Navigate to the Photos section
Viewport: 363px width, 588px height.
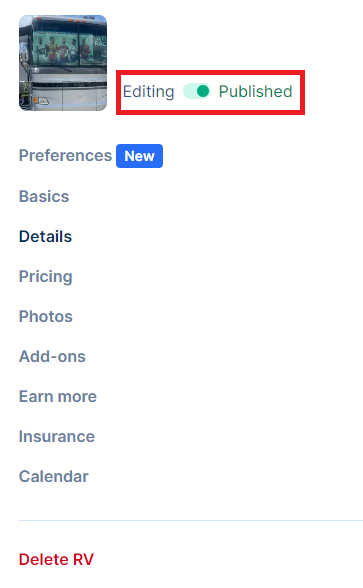pyautogui.click(x=46, y=316)
